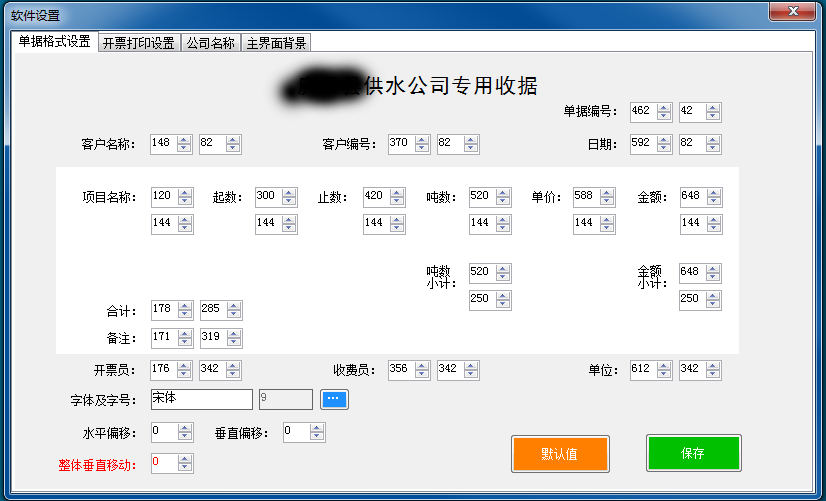Increase the 水平偏移 value with up arrow
Image resolution: width=826 pixels, height=501 pixels.
184,429
